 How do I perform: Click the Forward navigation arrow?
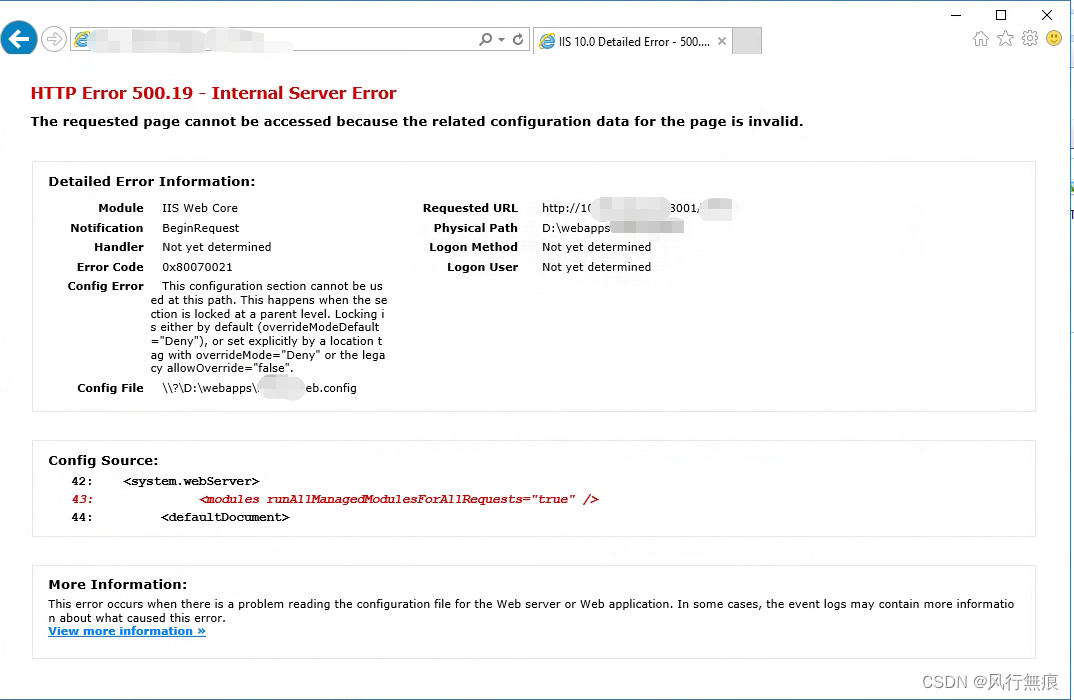(x=53, y=39)
